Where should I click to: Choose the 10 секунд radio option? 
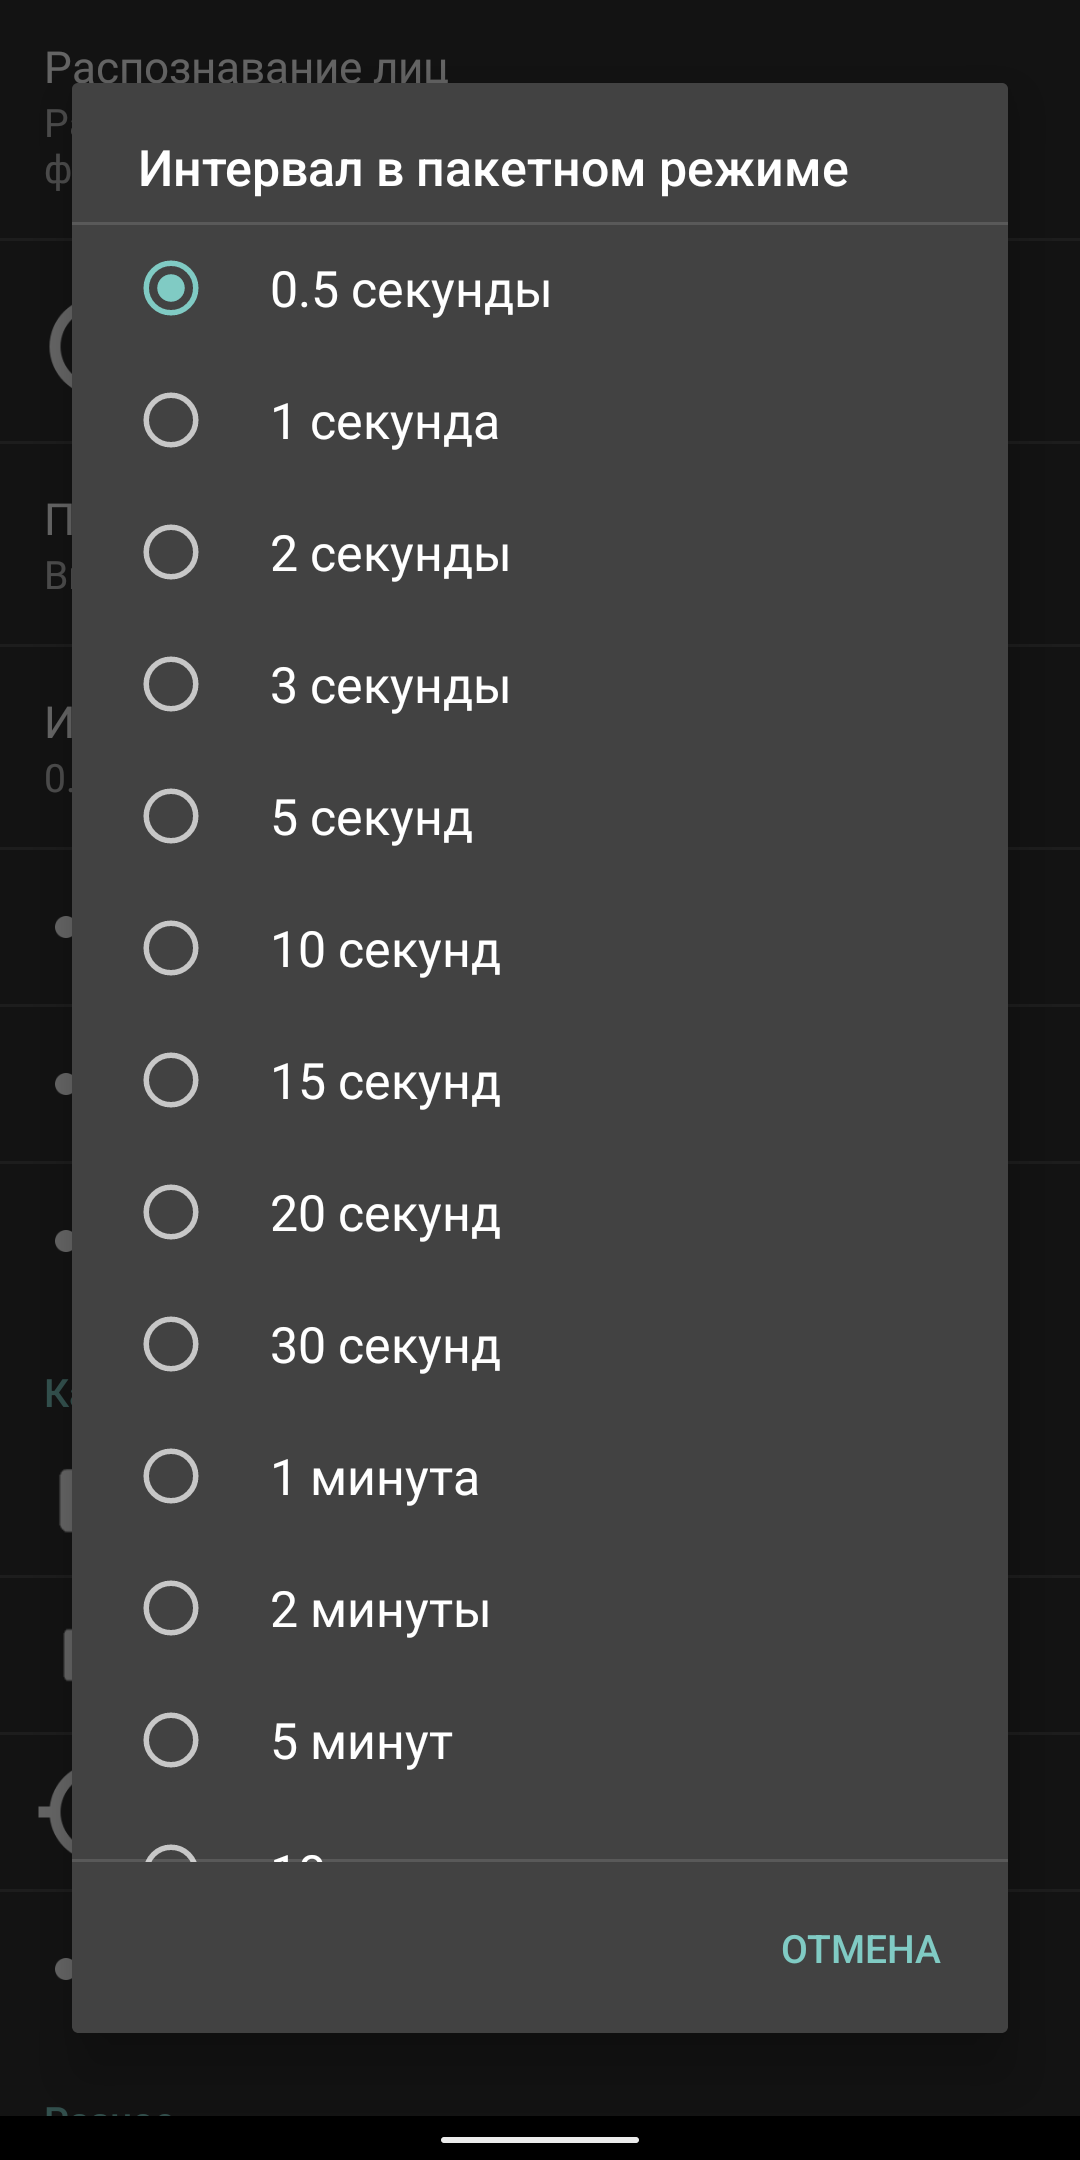171,949
